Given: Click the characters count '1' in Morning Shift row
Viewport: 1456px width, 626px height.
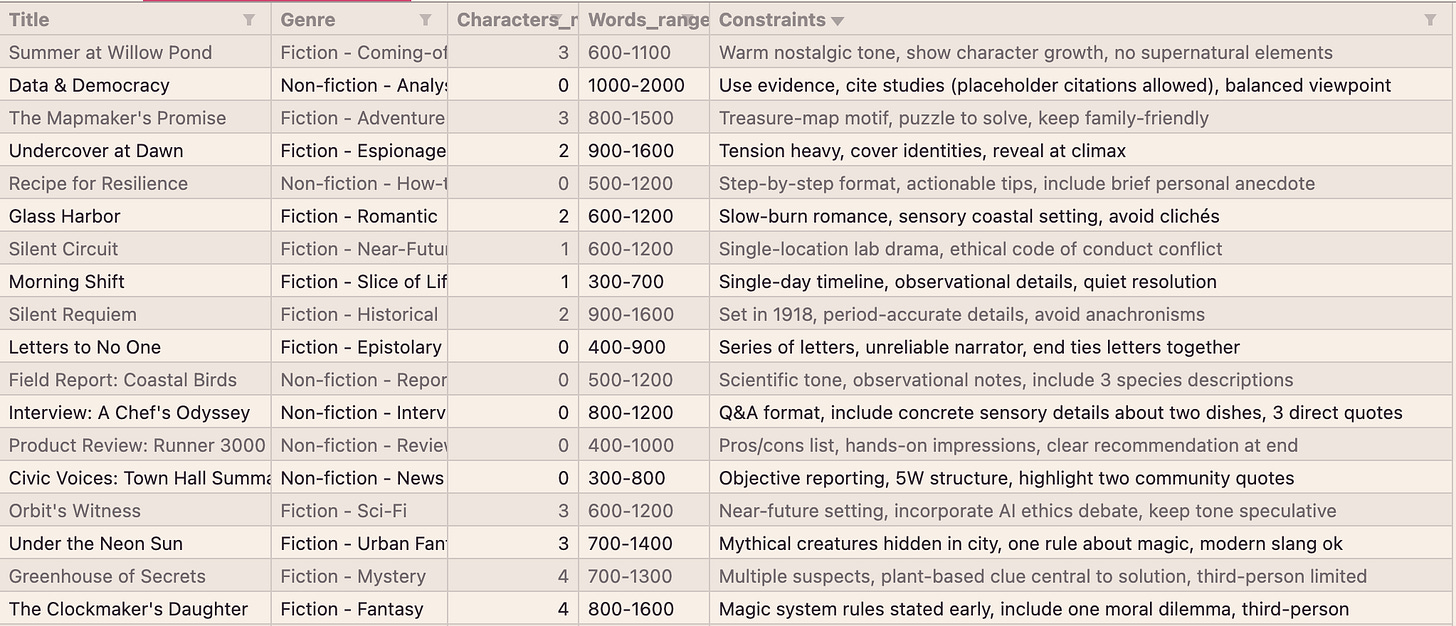Looking at the screenshot, I should [514, 282].
